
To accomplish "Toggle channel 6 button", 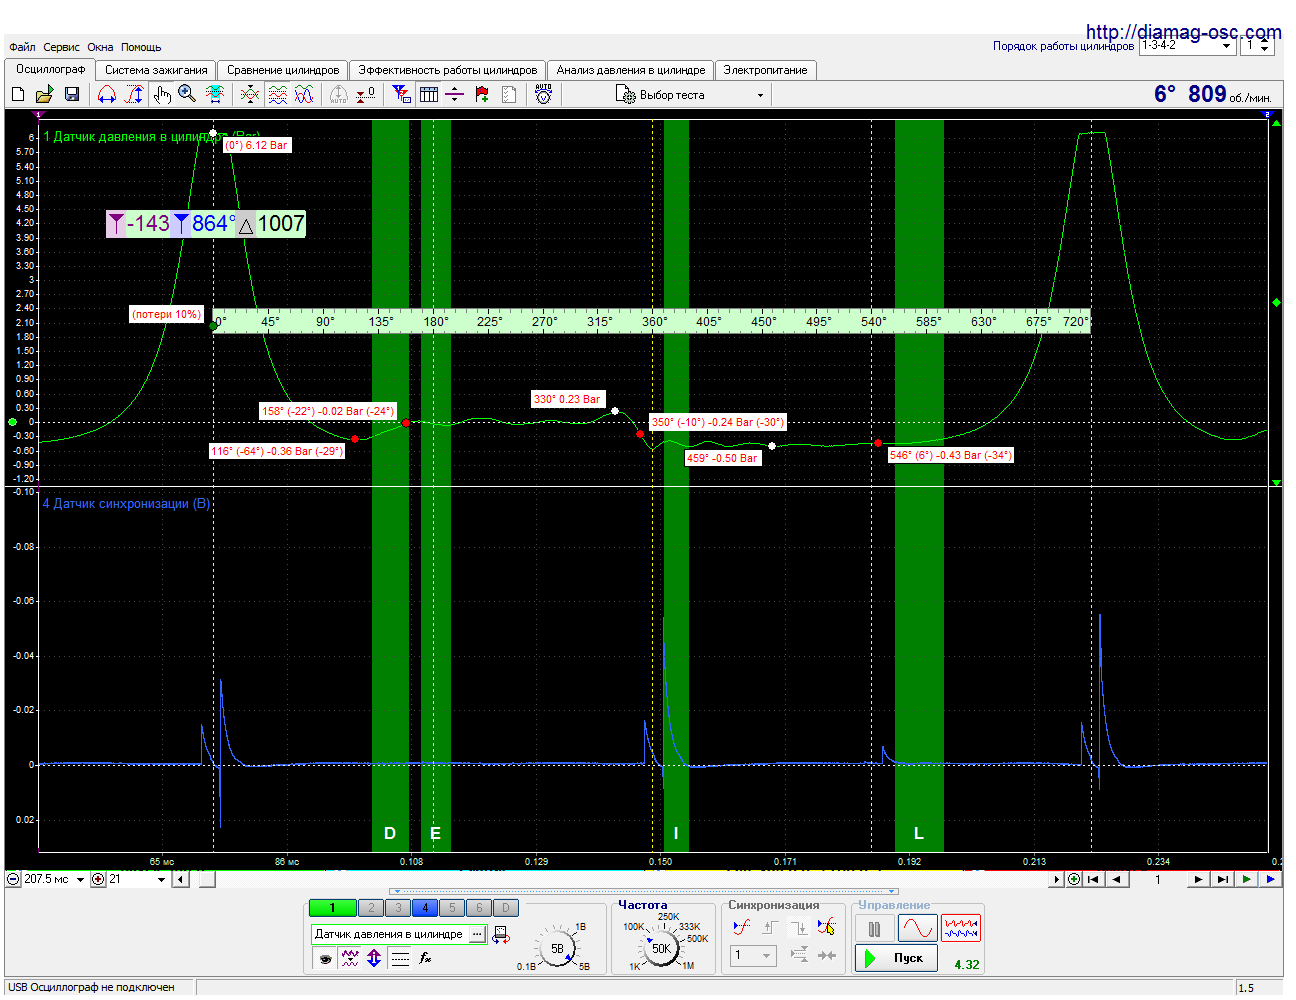I will 479,908.
